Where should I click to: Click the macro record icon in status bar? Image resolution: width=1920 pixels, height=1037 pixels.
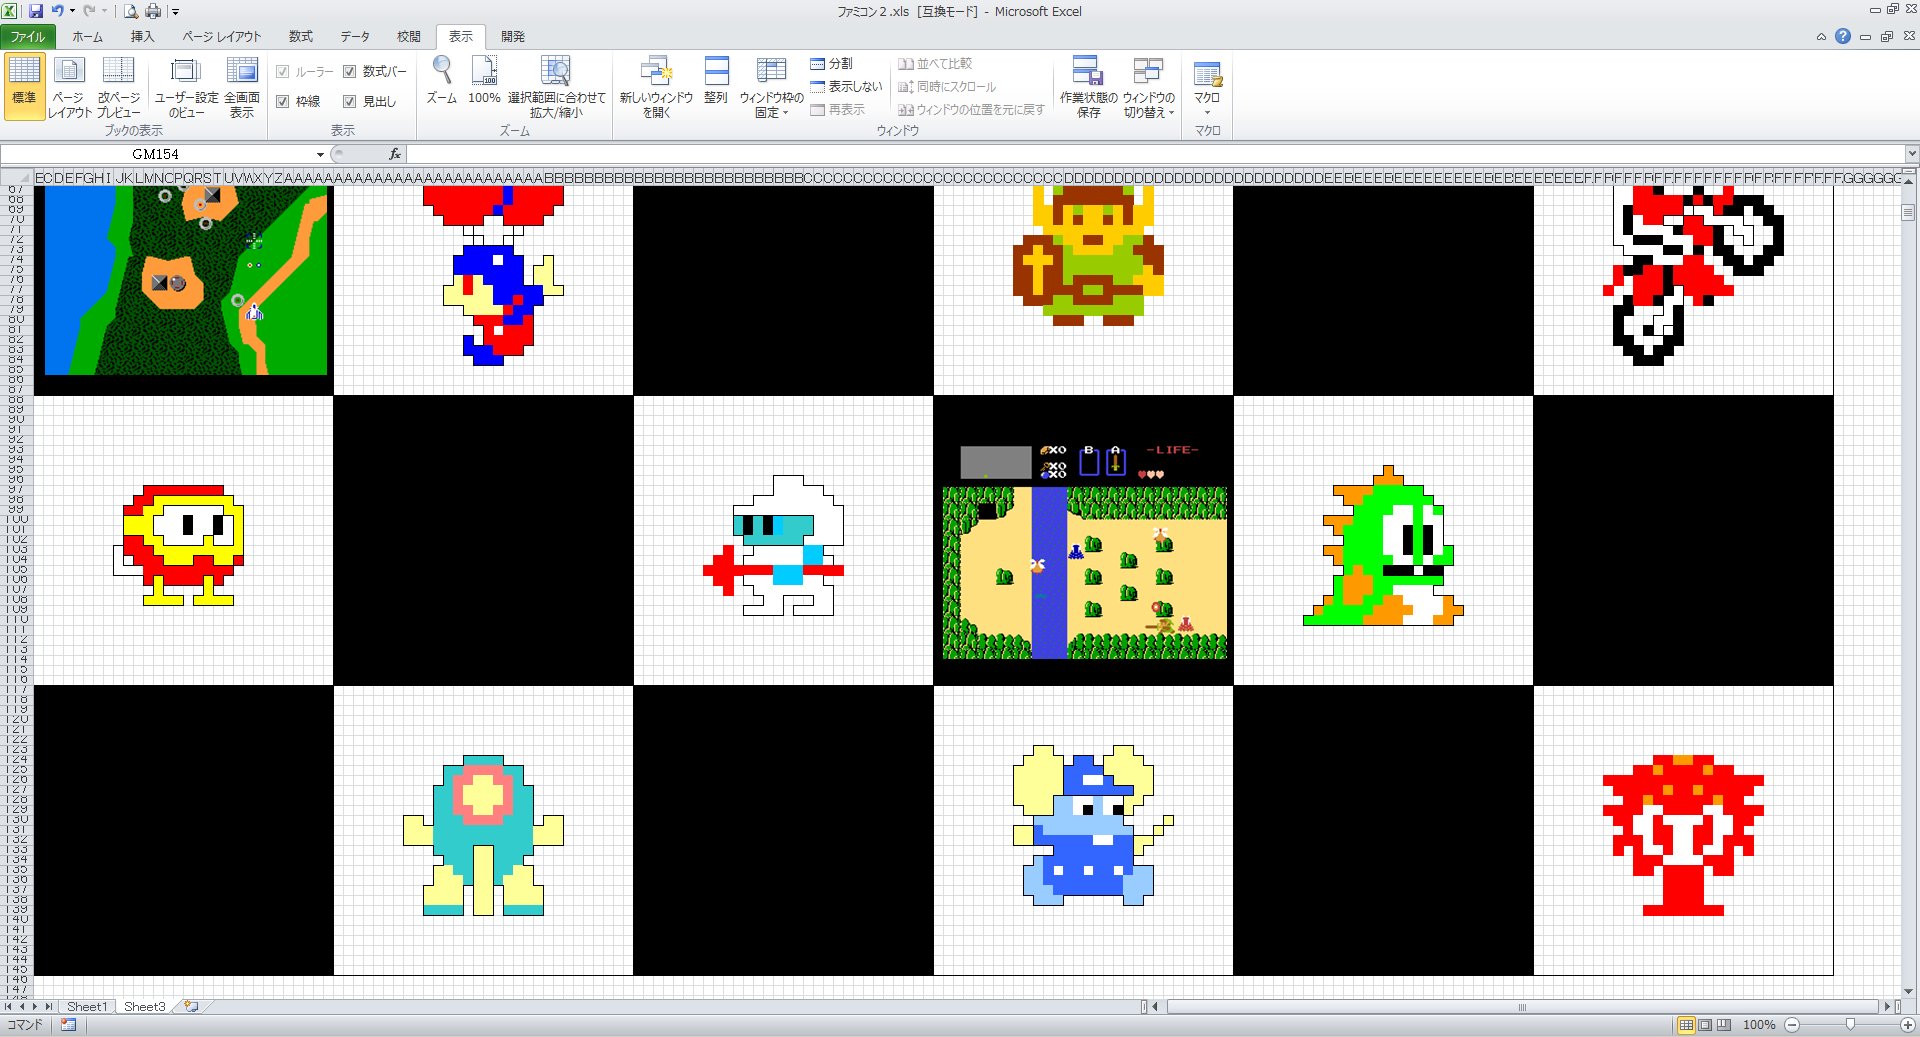pos(68,1025)
